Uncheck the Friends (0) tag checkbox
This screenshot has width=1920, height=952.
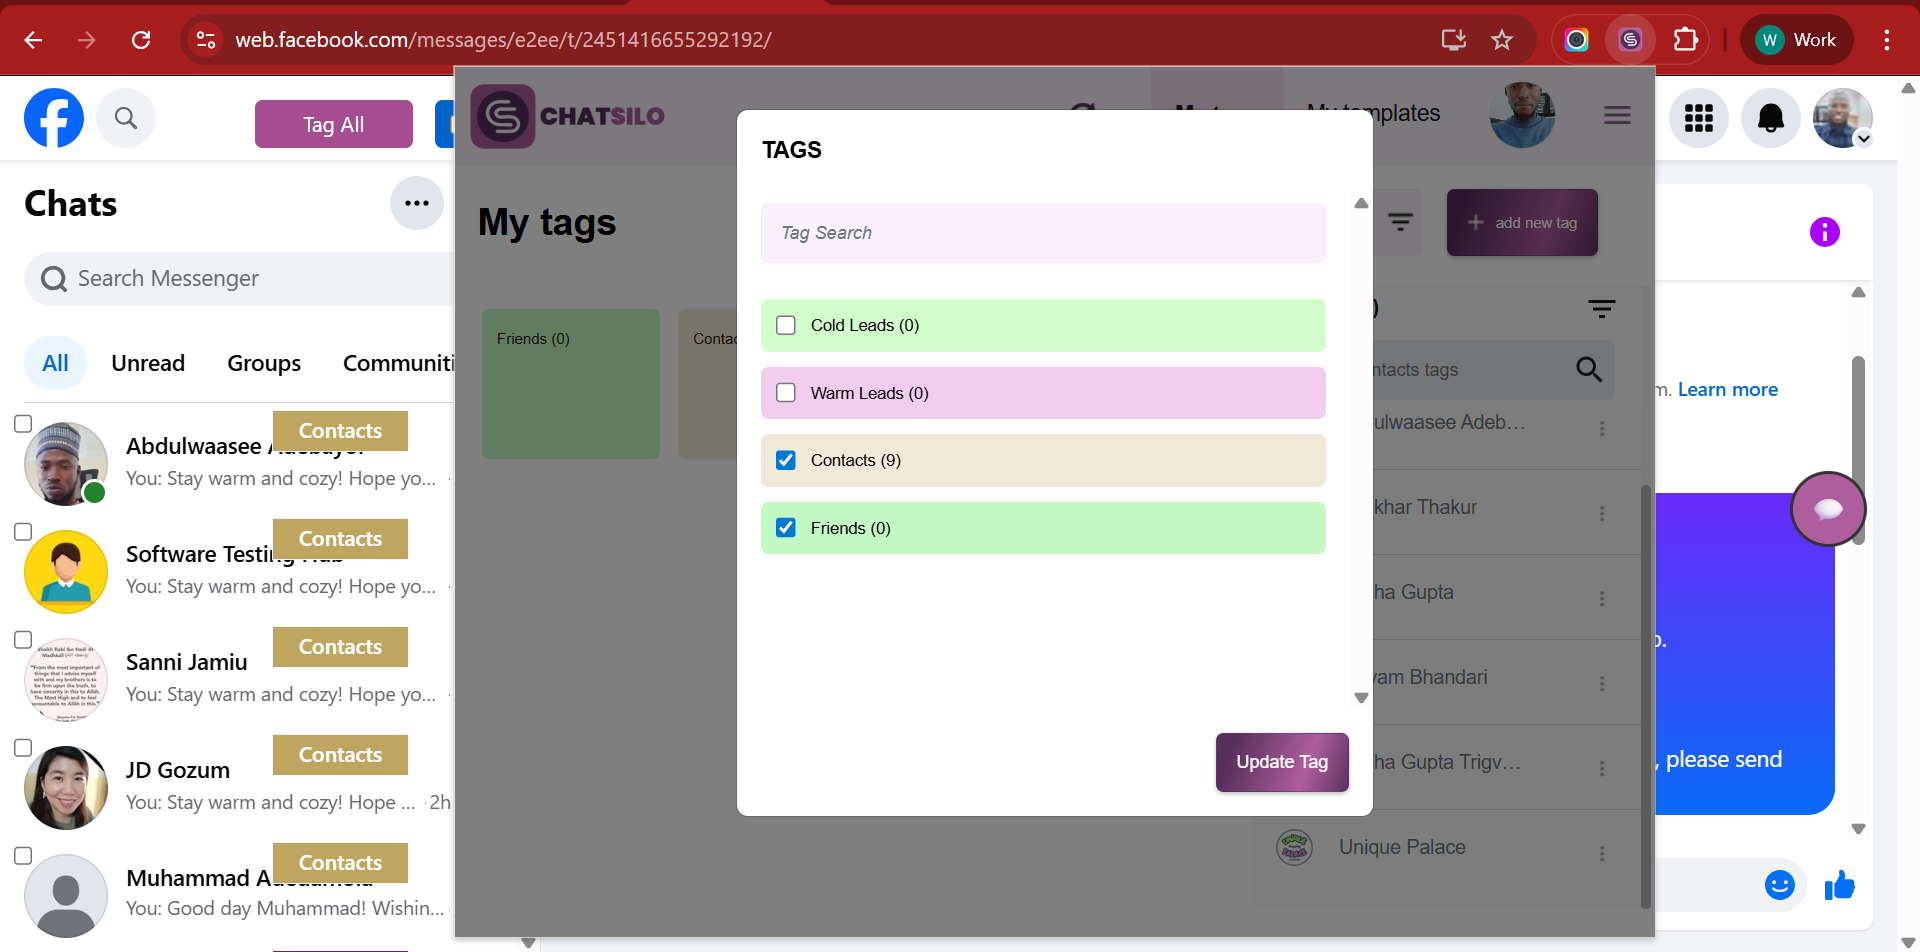click(786, 528)
